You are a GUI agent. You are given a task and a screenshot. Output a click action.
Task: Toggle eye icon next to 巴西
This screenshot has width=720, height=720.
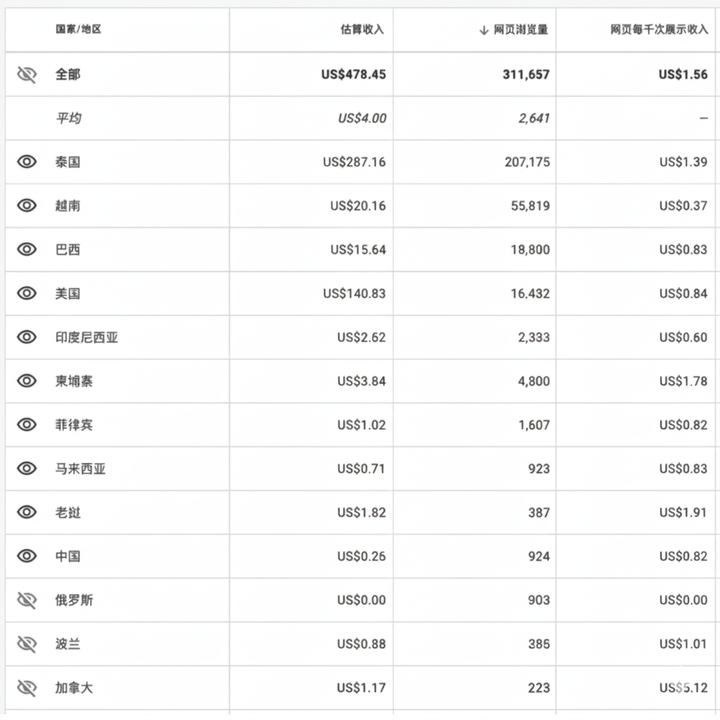pos(27,250)
